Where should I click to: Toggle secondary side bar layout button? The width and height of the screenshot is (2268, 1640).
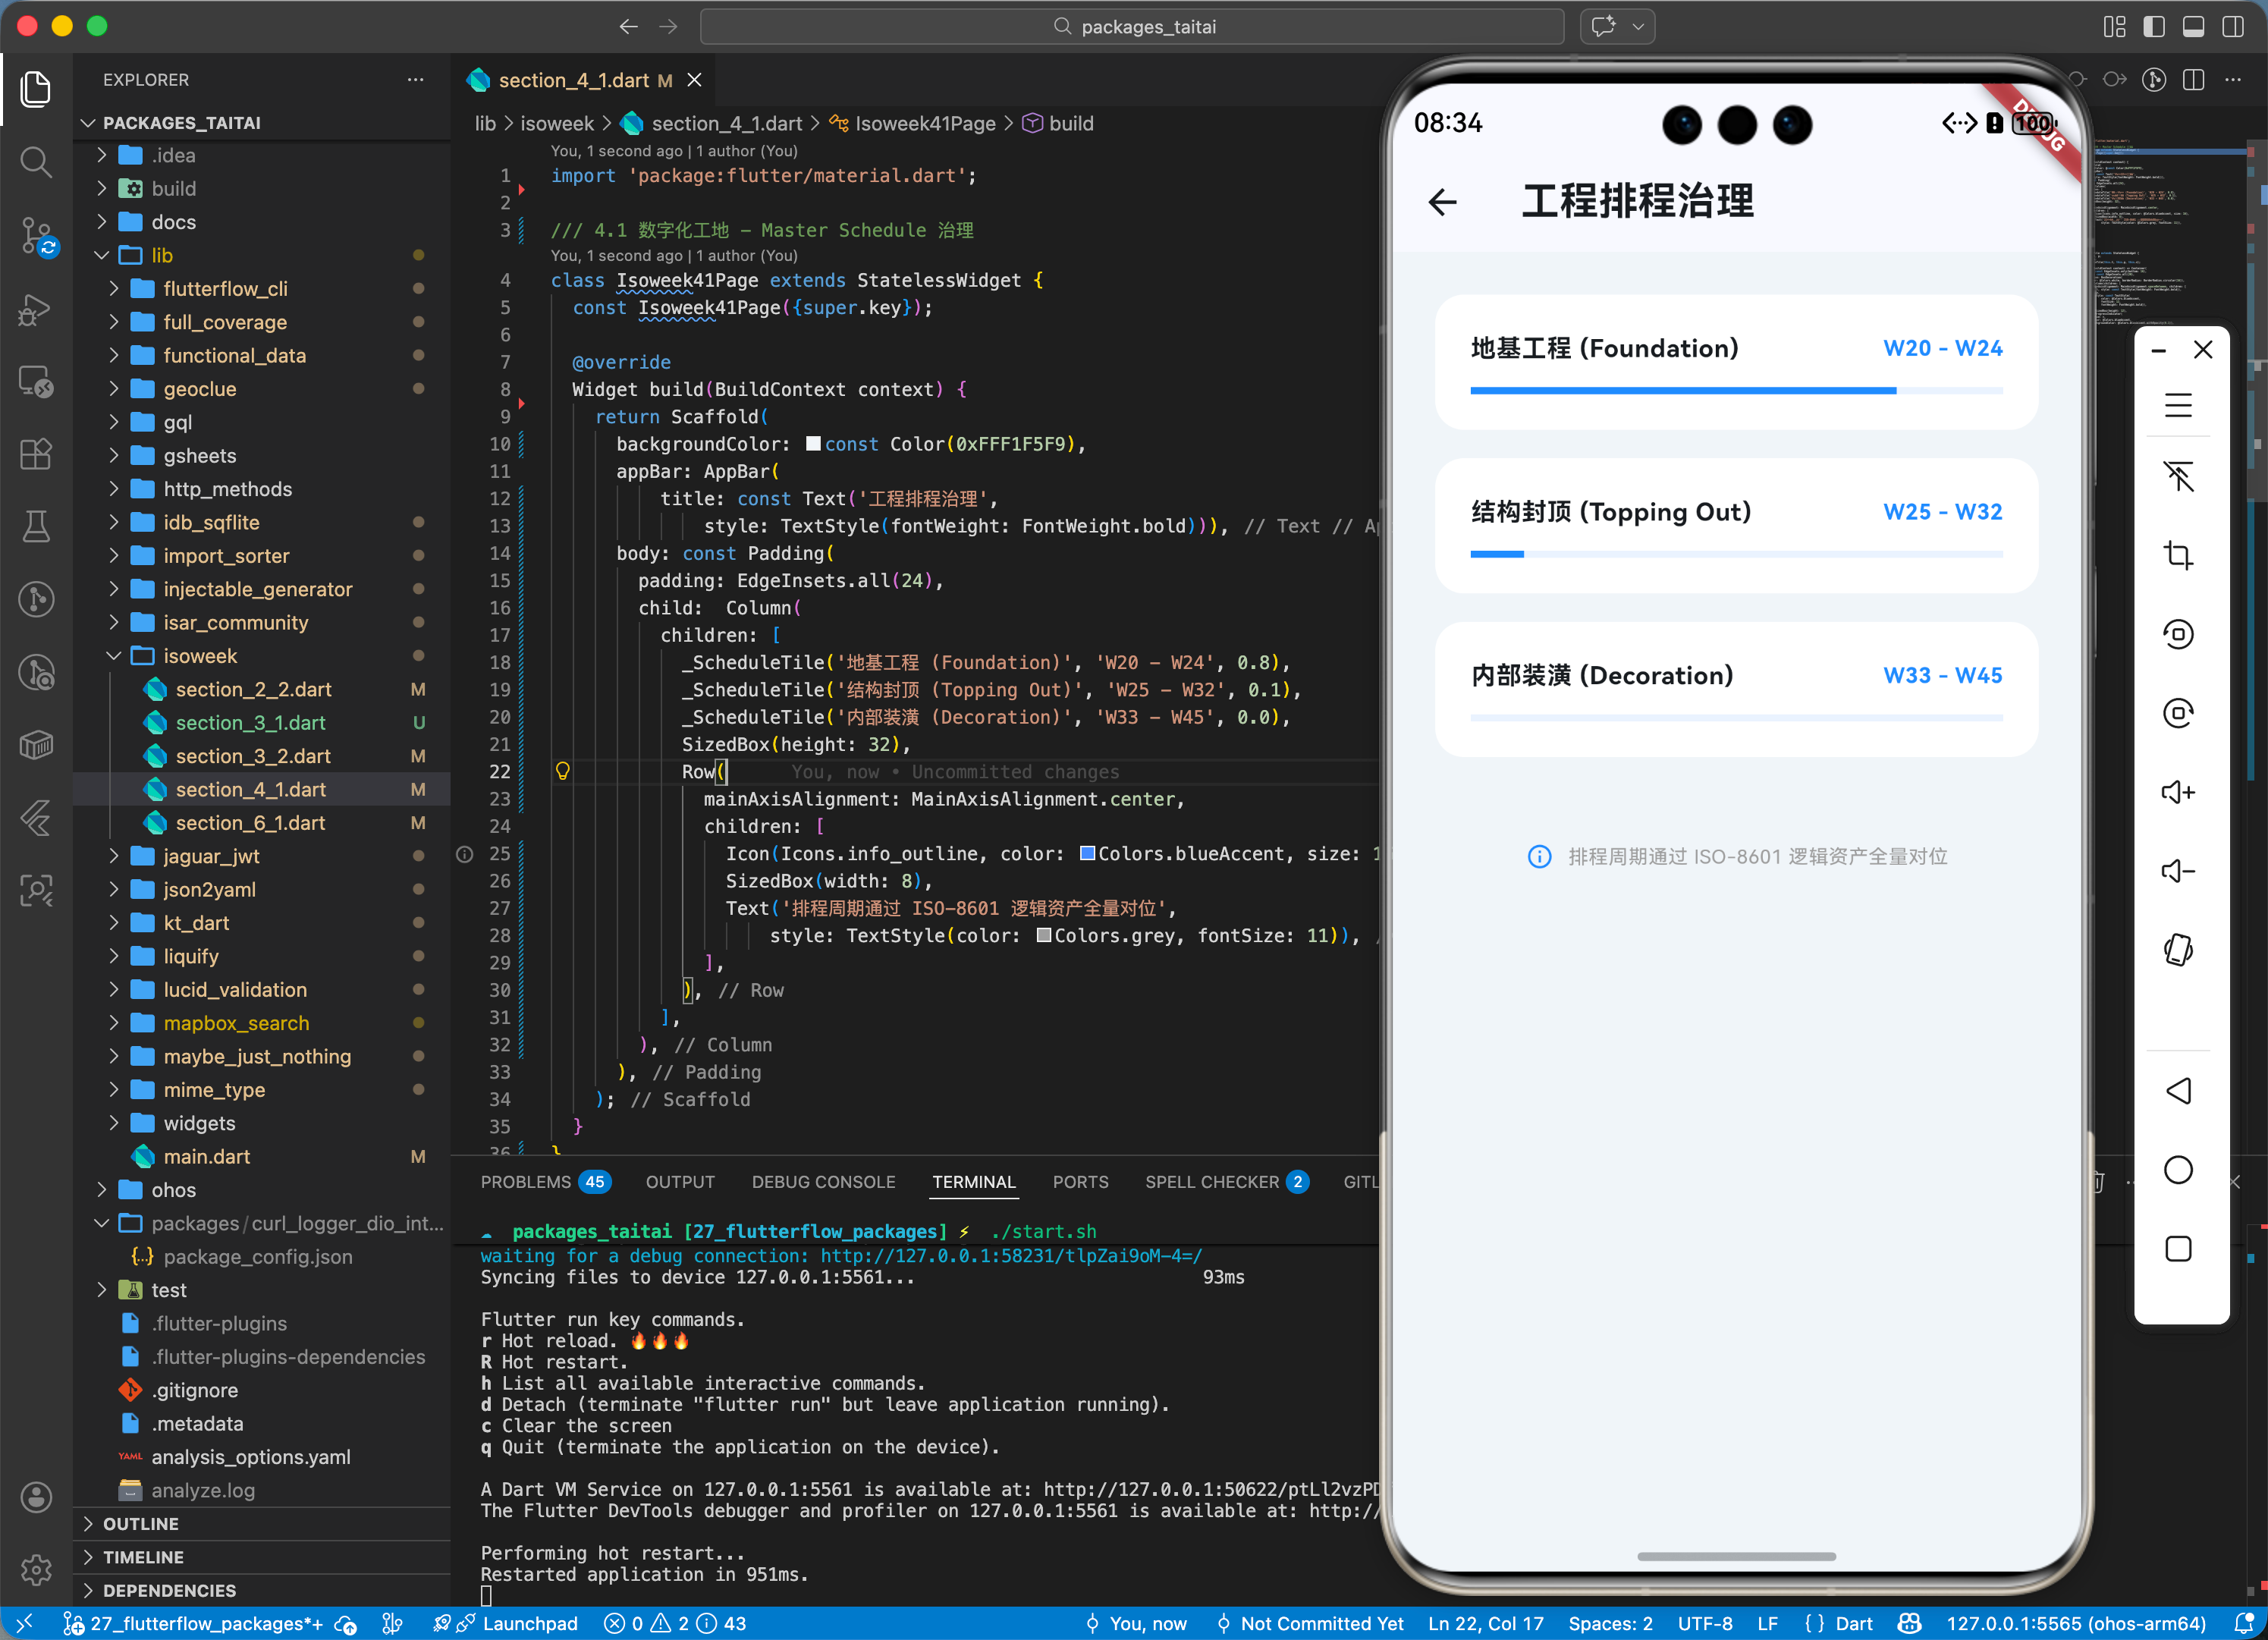point(2233,27)
